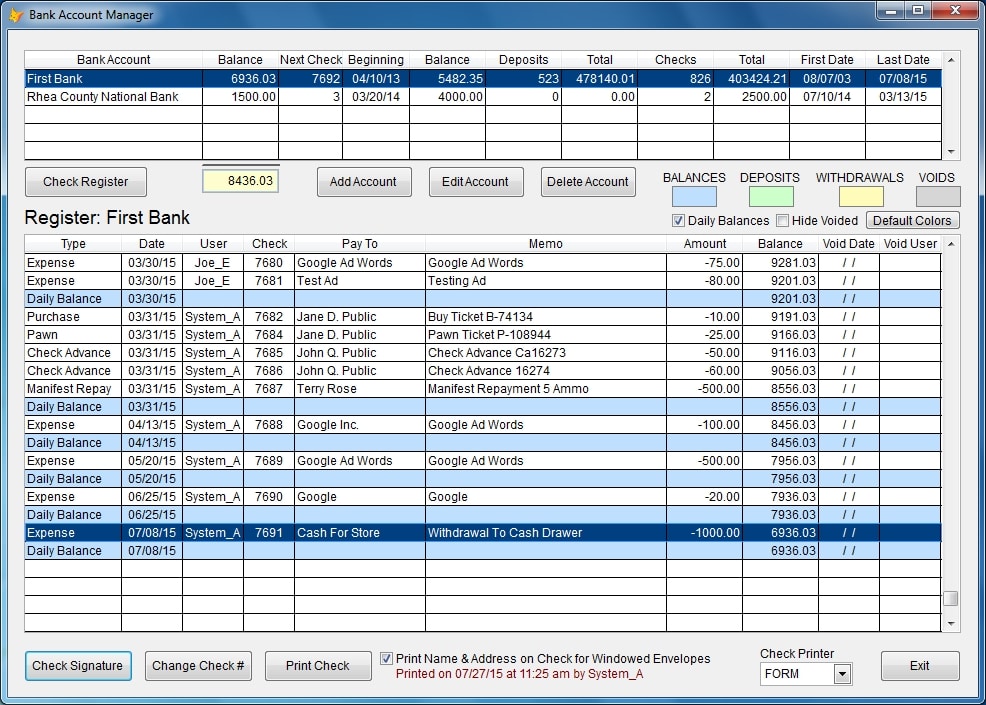
Task: Edit the First Bank account
Action: click(476, 181)
